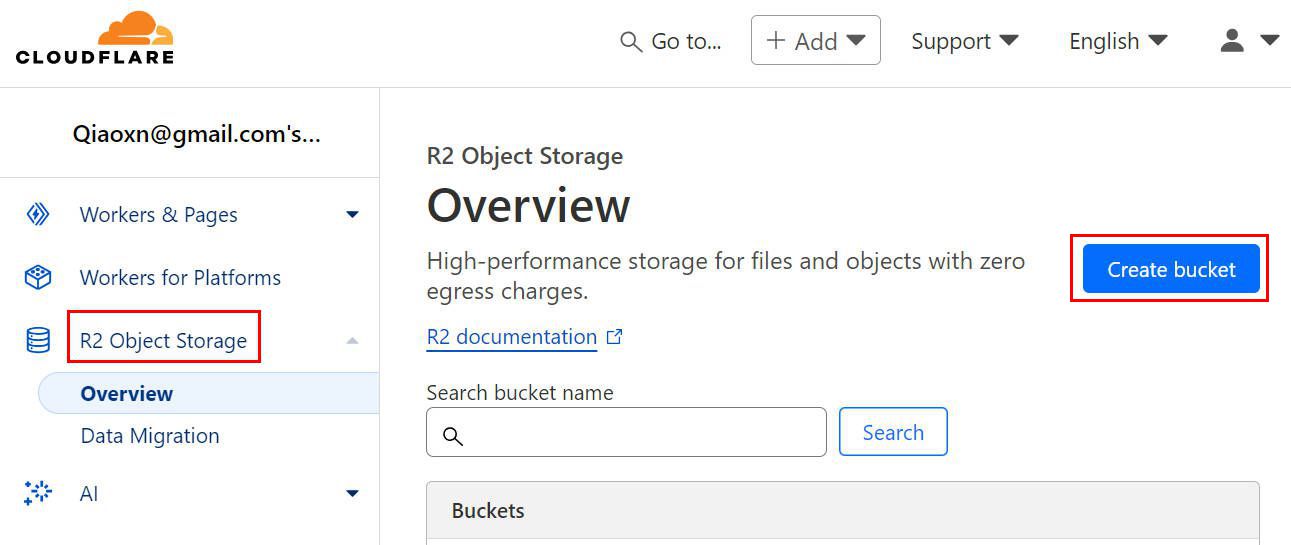Click the R2 Object Storage database icon
Viewport: 1291px width, 545px height.
point(38,341)
